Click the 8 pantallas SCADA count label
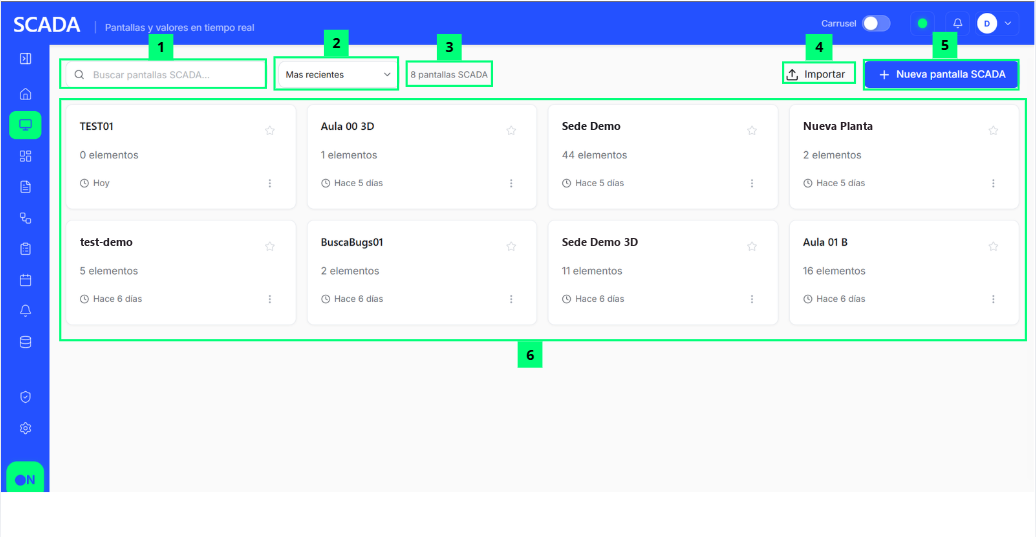This screenshot has width=1036, height=537. (449, 75)
